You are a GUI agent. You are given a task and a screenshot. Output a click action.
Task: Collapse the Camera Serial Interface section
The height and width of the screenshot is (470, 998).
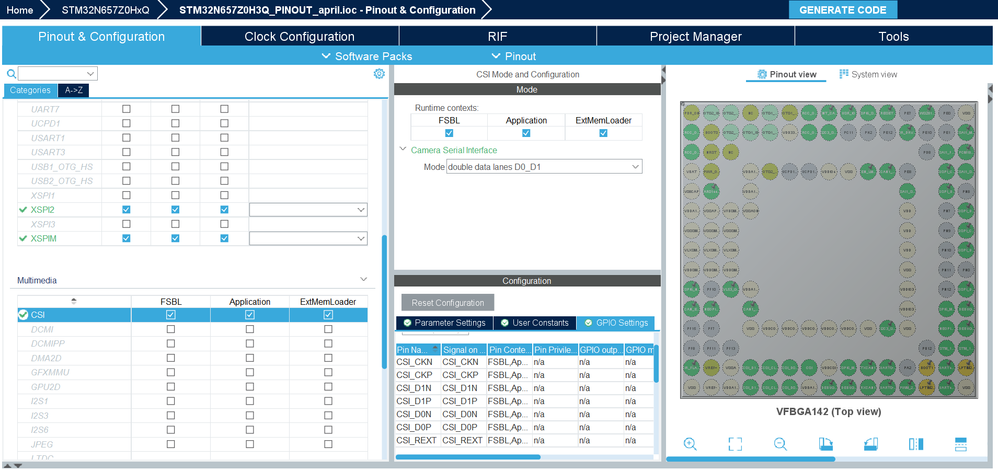coord(402,150)
